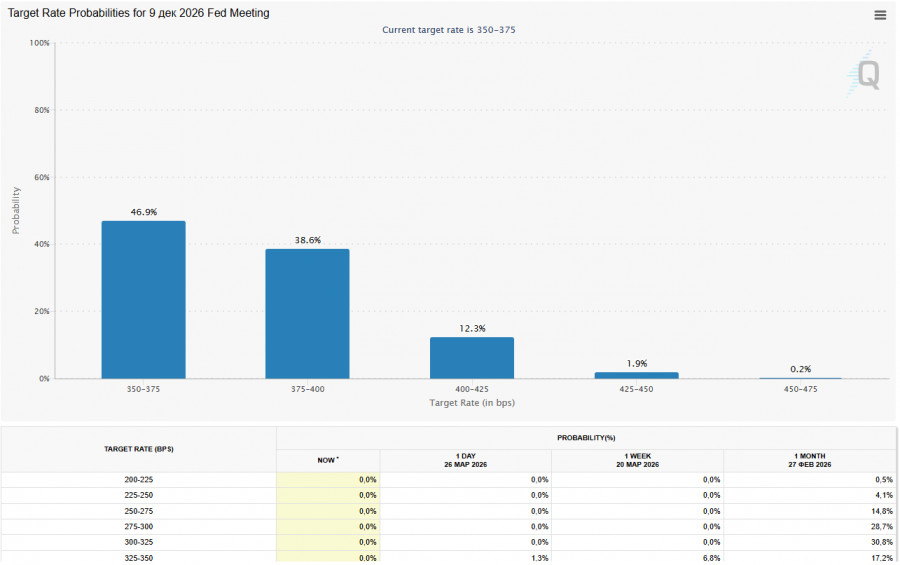This screenshot has height=565, width=900.
Task: Click the 38.6% data label
Action: 307,240
